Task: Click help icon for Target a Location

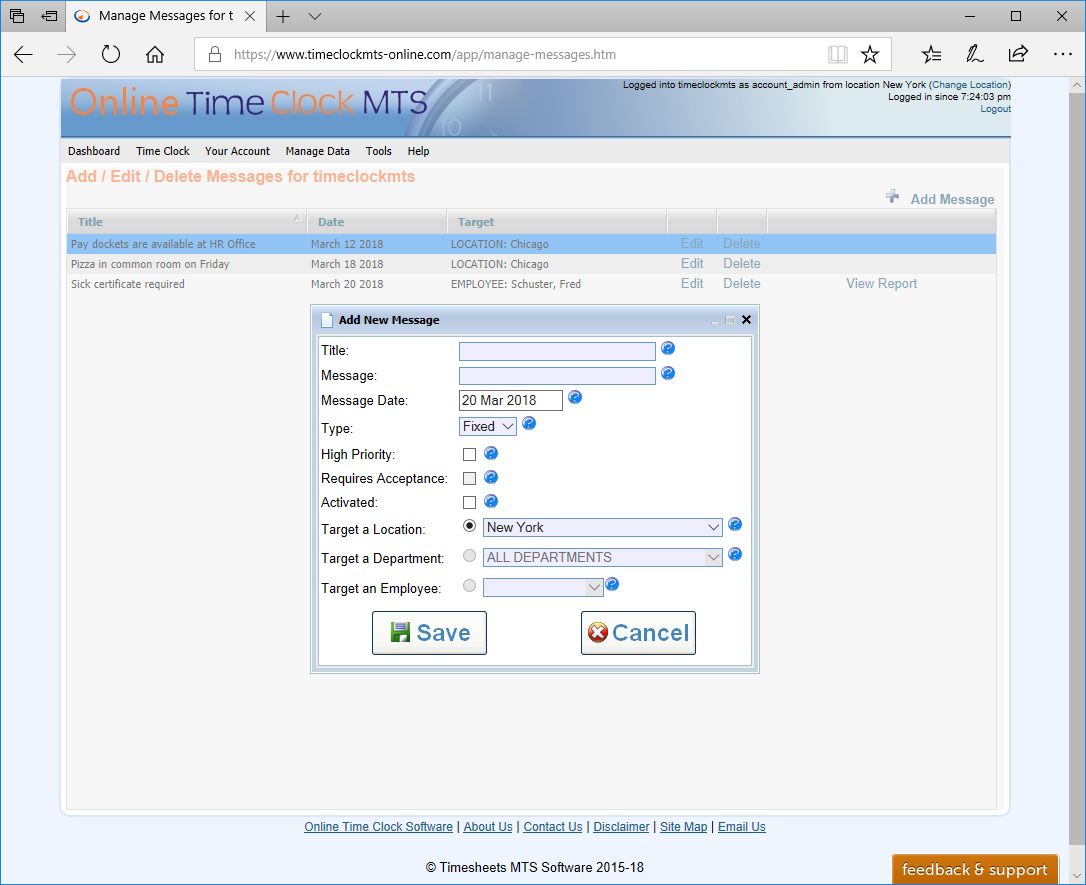Action: pos(735,524)
